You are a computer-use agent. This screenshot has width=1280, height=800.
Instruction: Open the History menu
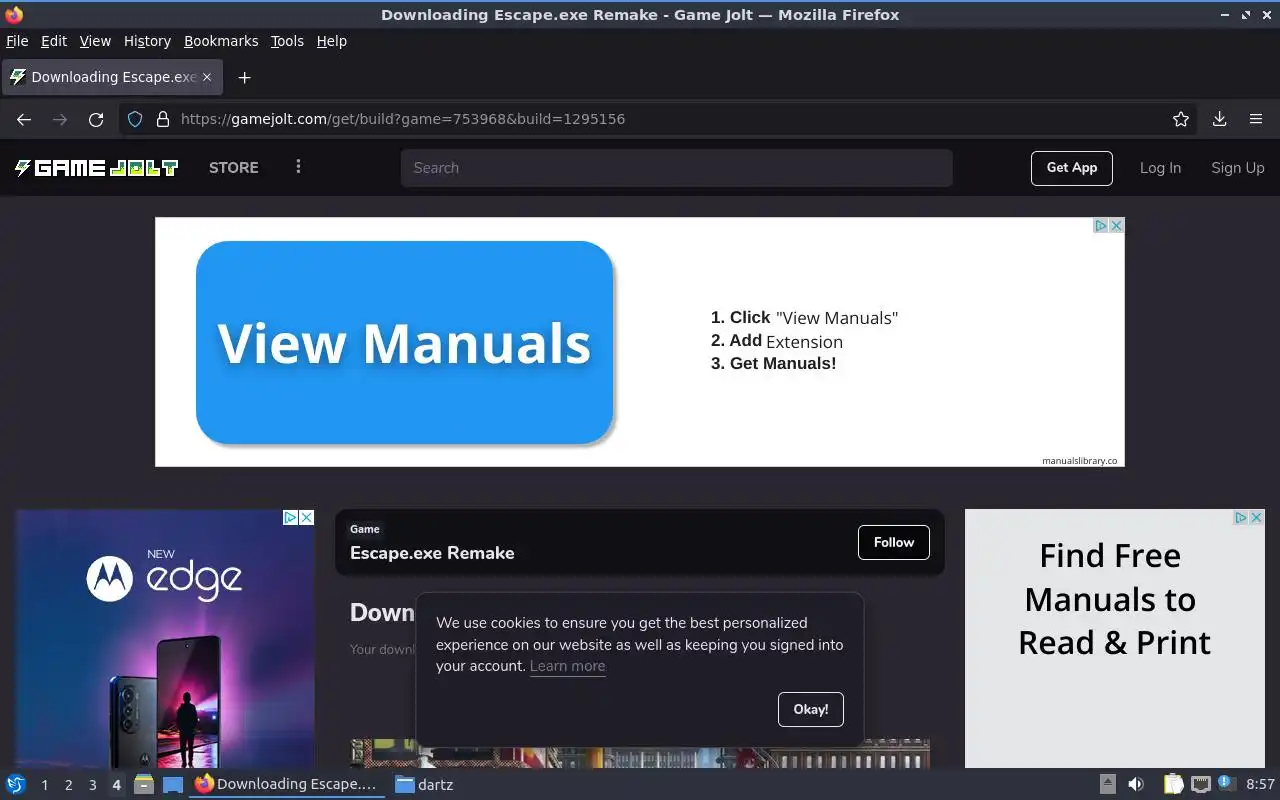(x=147, y=41)
